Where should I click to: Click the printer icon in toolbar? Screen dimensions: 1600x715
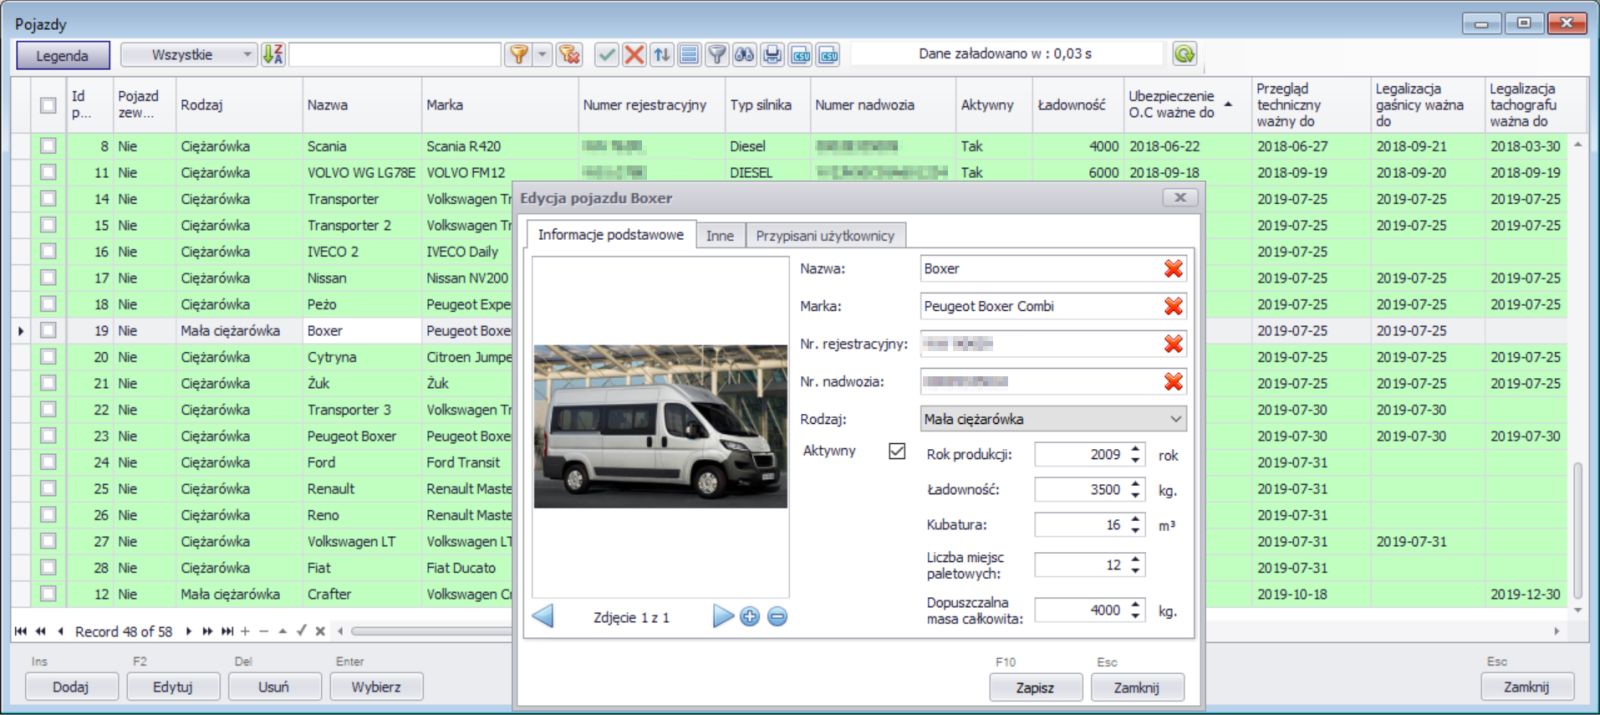[x=772, y=55]
